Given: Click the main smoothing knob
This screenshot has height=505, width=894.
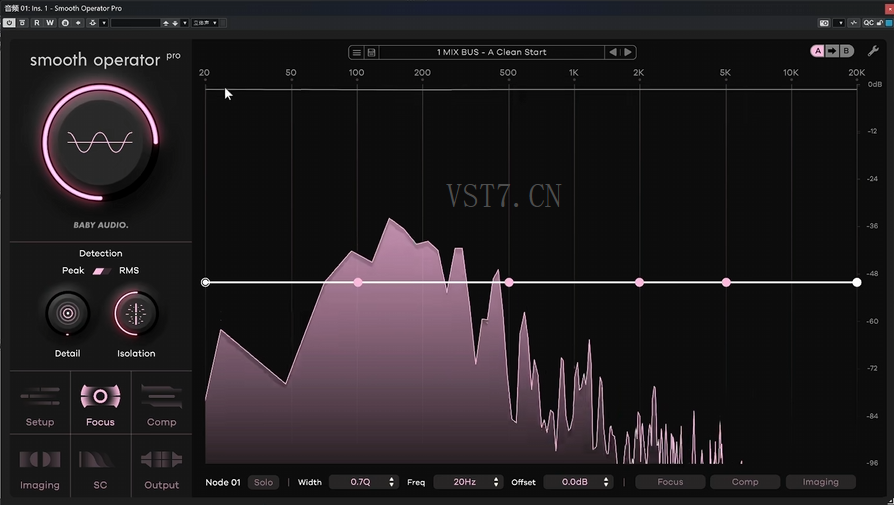Looking at the screenshot, I should [x=100, y=142].
